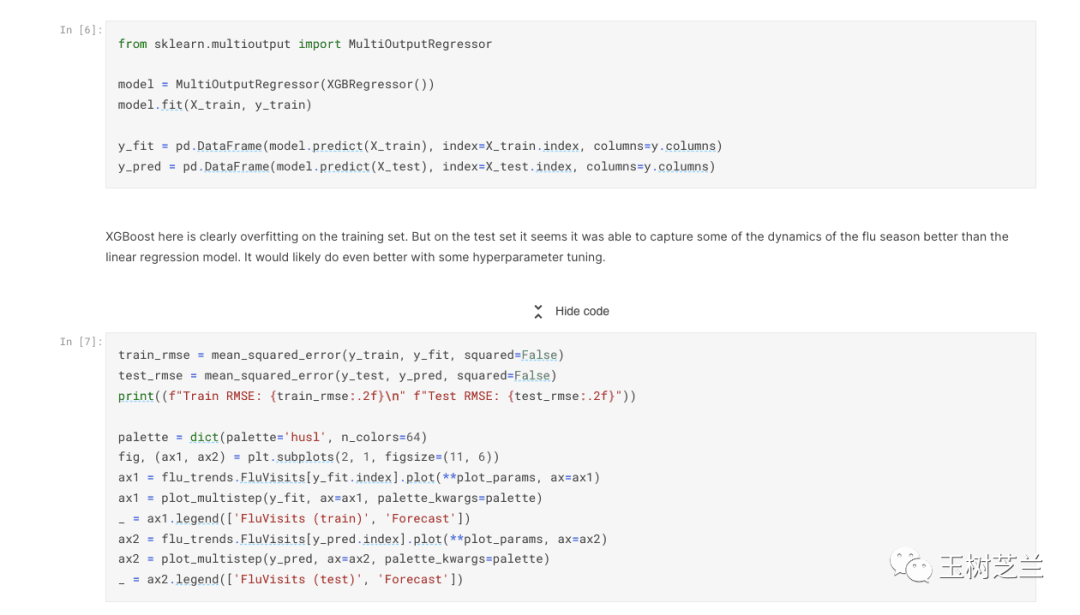Select the In [7] cell prompt

(80, 342)
